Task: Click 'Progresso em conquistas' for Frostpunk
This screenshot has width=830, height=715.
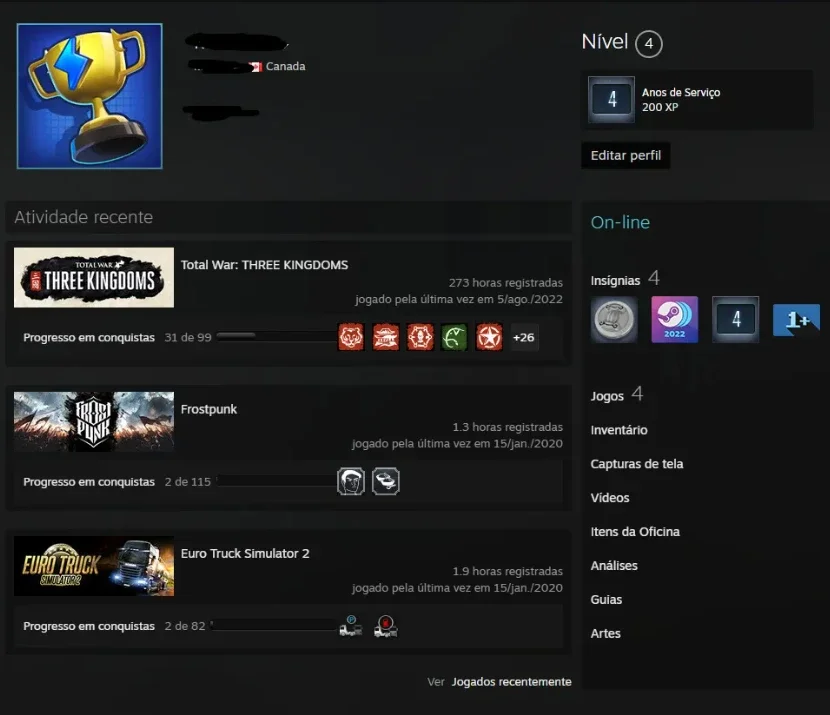Action: [x=89, y=482]
